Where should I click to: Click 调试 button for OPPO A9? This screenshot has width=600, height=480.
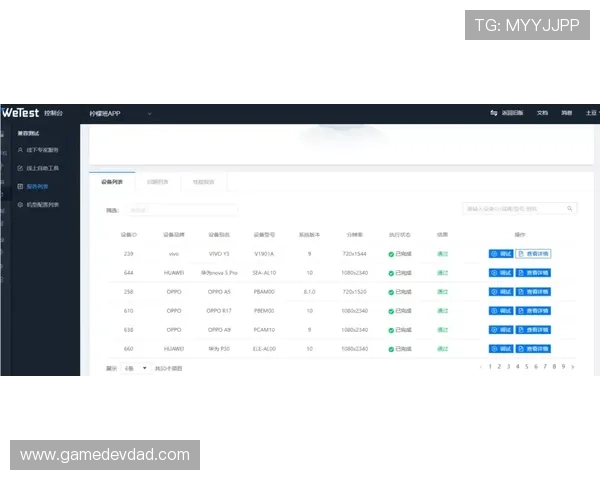click(501, 330)
